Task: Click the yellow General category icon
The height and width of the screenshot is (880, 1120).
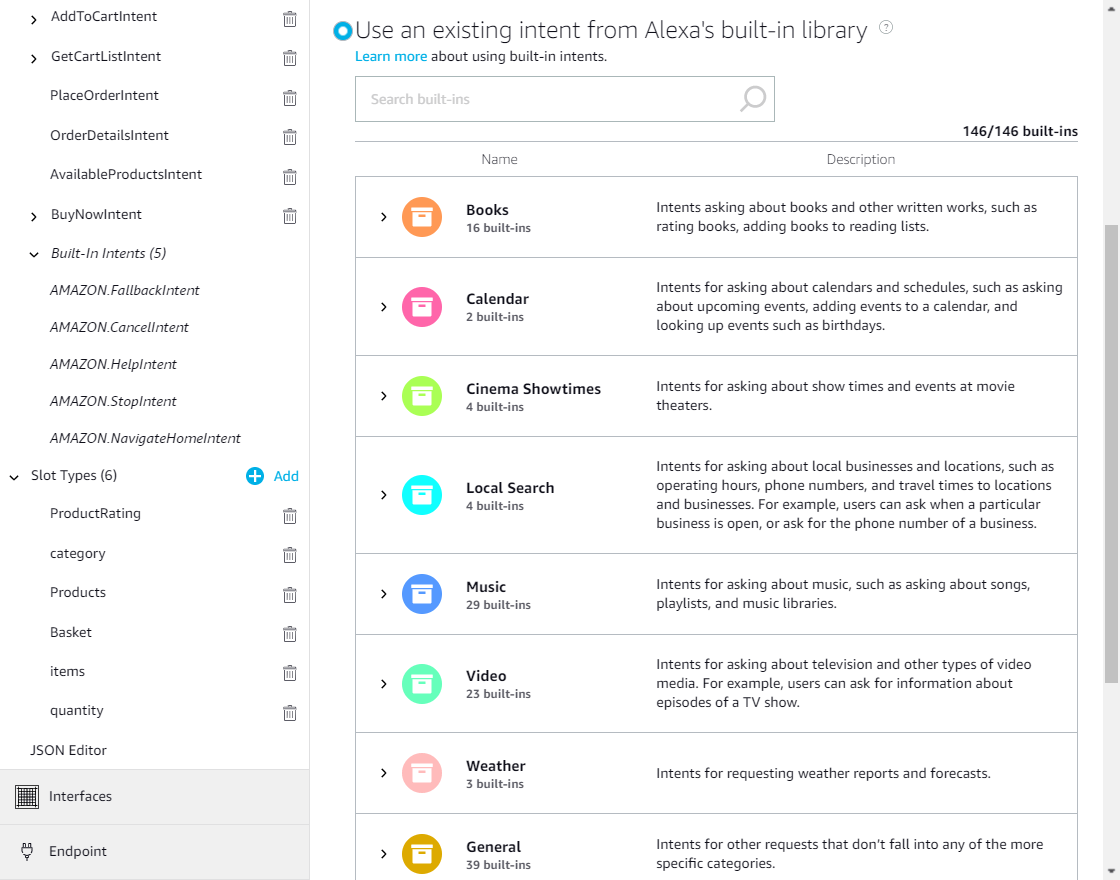Action: click(421, 854)
